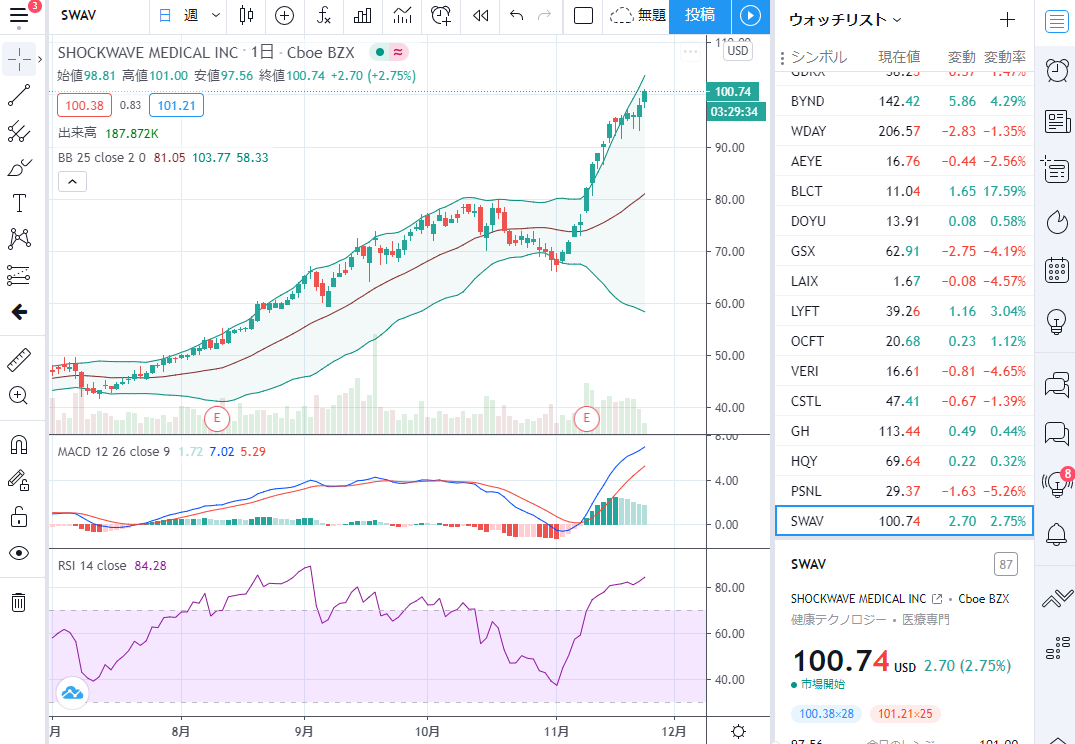Click the buy price 101.21 button

176,106
